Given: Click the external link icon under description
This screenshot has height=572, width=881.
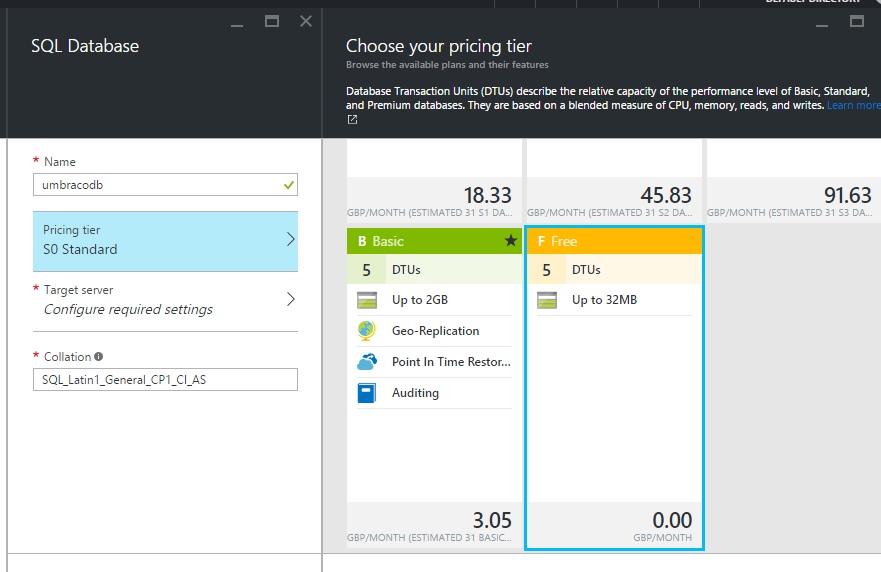Looking at the screenshot, I should [x=352, y=119].
